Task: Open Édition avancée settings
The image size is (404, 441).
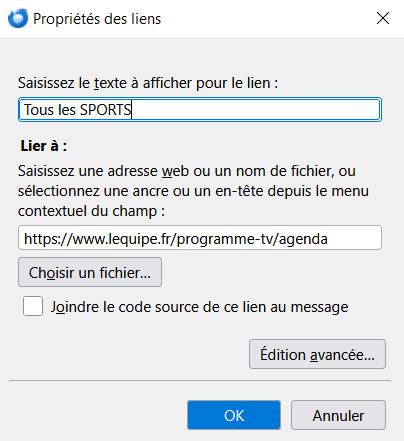Action: 317,354
